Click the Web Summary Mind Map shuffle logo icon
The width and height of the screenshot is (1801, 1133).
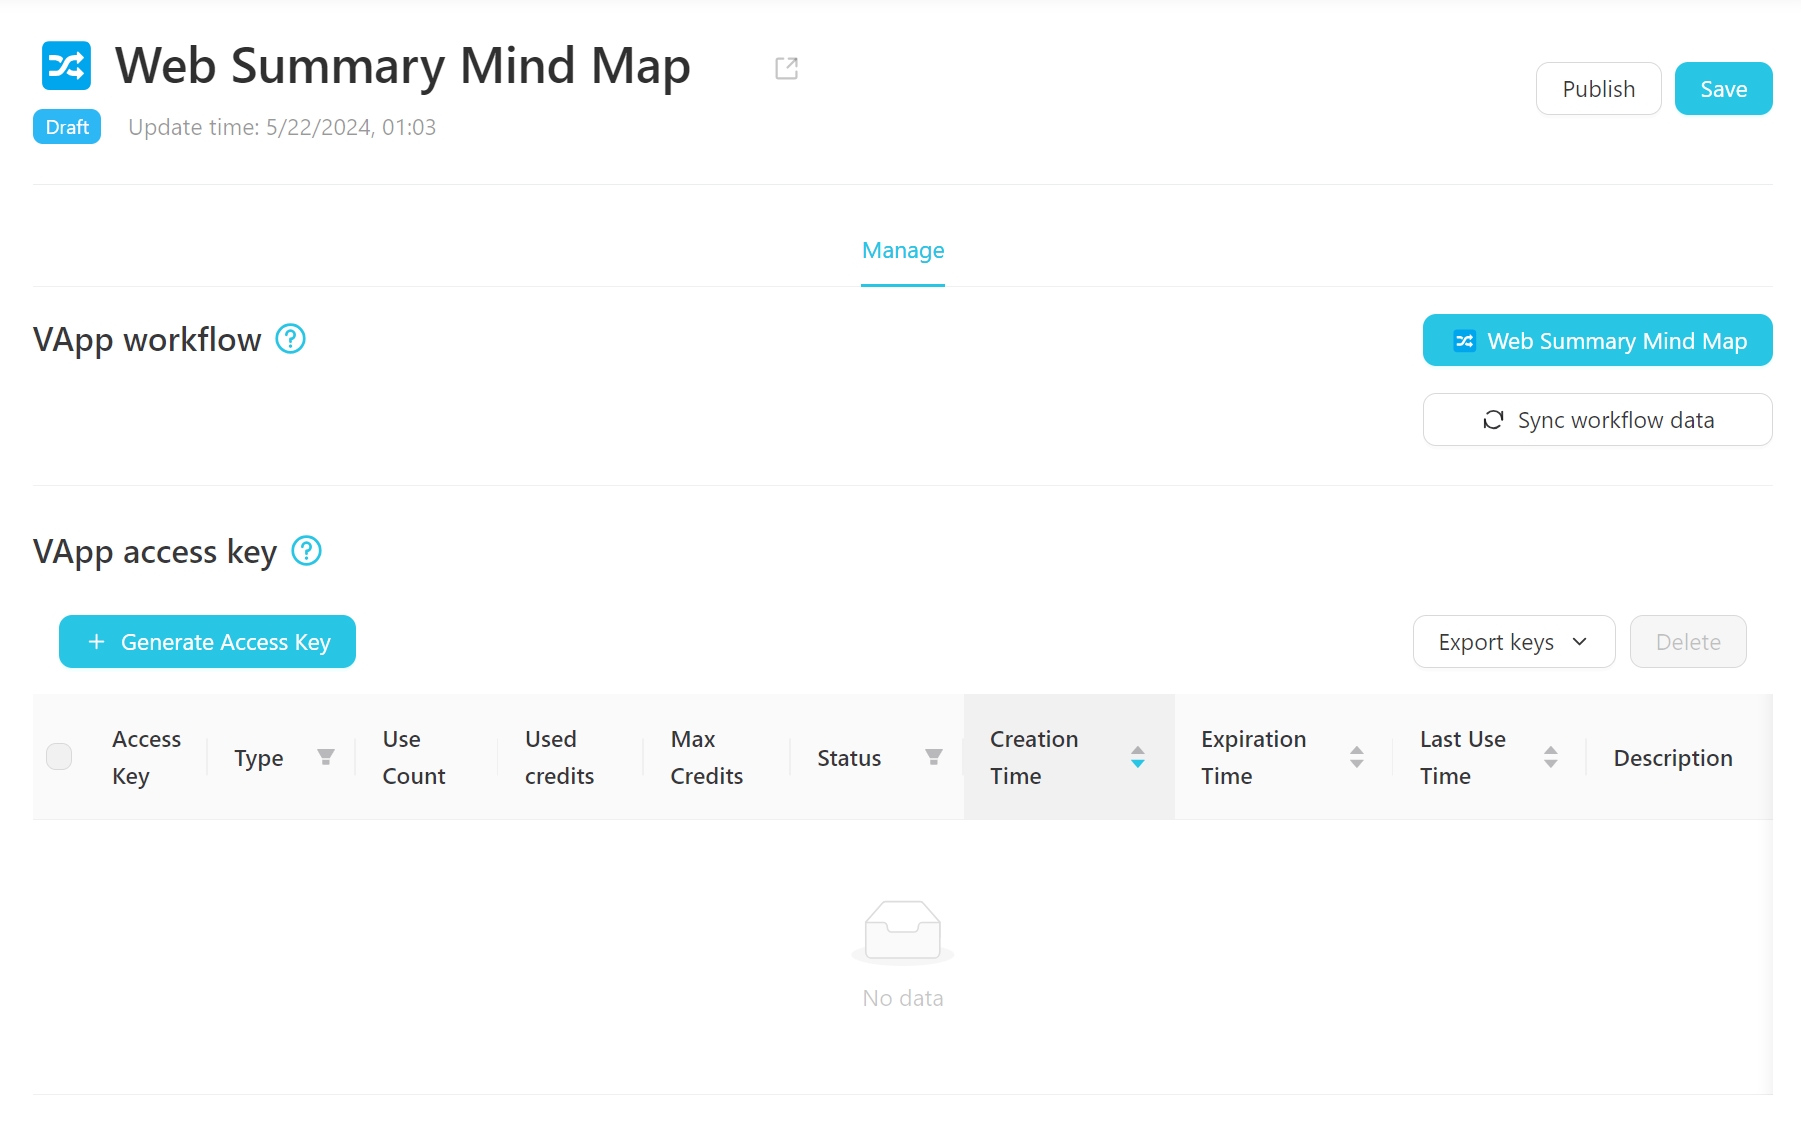[66, 66]
